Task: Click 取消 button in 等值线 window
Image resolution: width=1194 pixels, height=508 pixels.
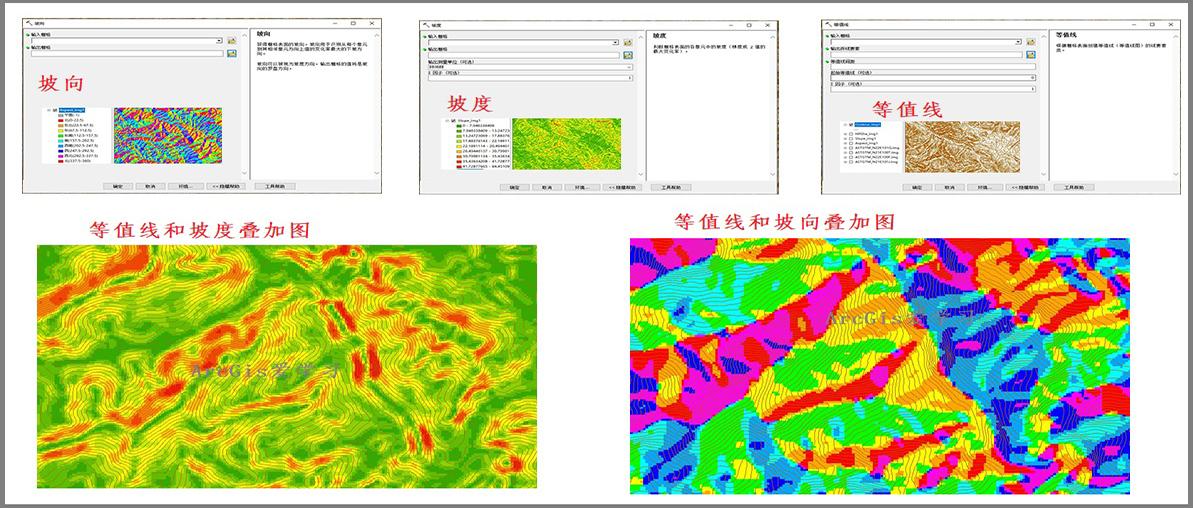Action: click(950, 187)
